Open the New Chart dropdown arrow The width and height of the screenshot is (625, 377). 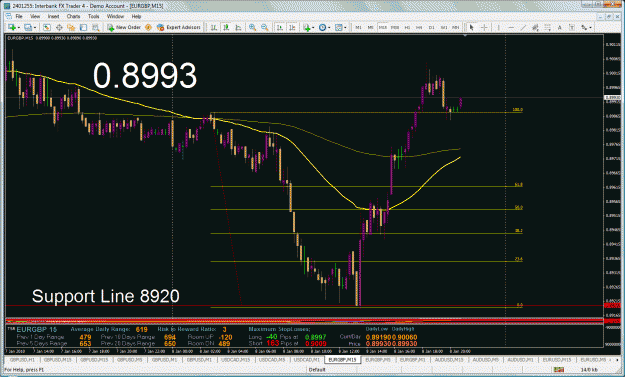18,27
